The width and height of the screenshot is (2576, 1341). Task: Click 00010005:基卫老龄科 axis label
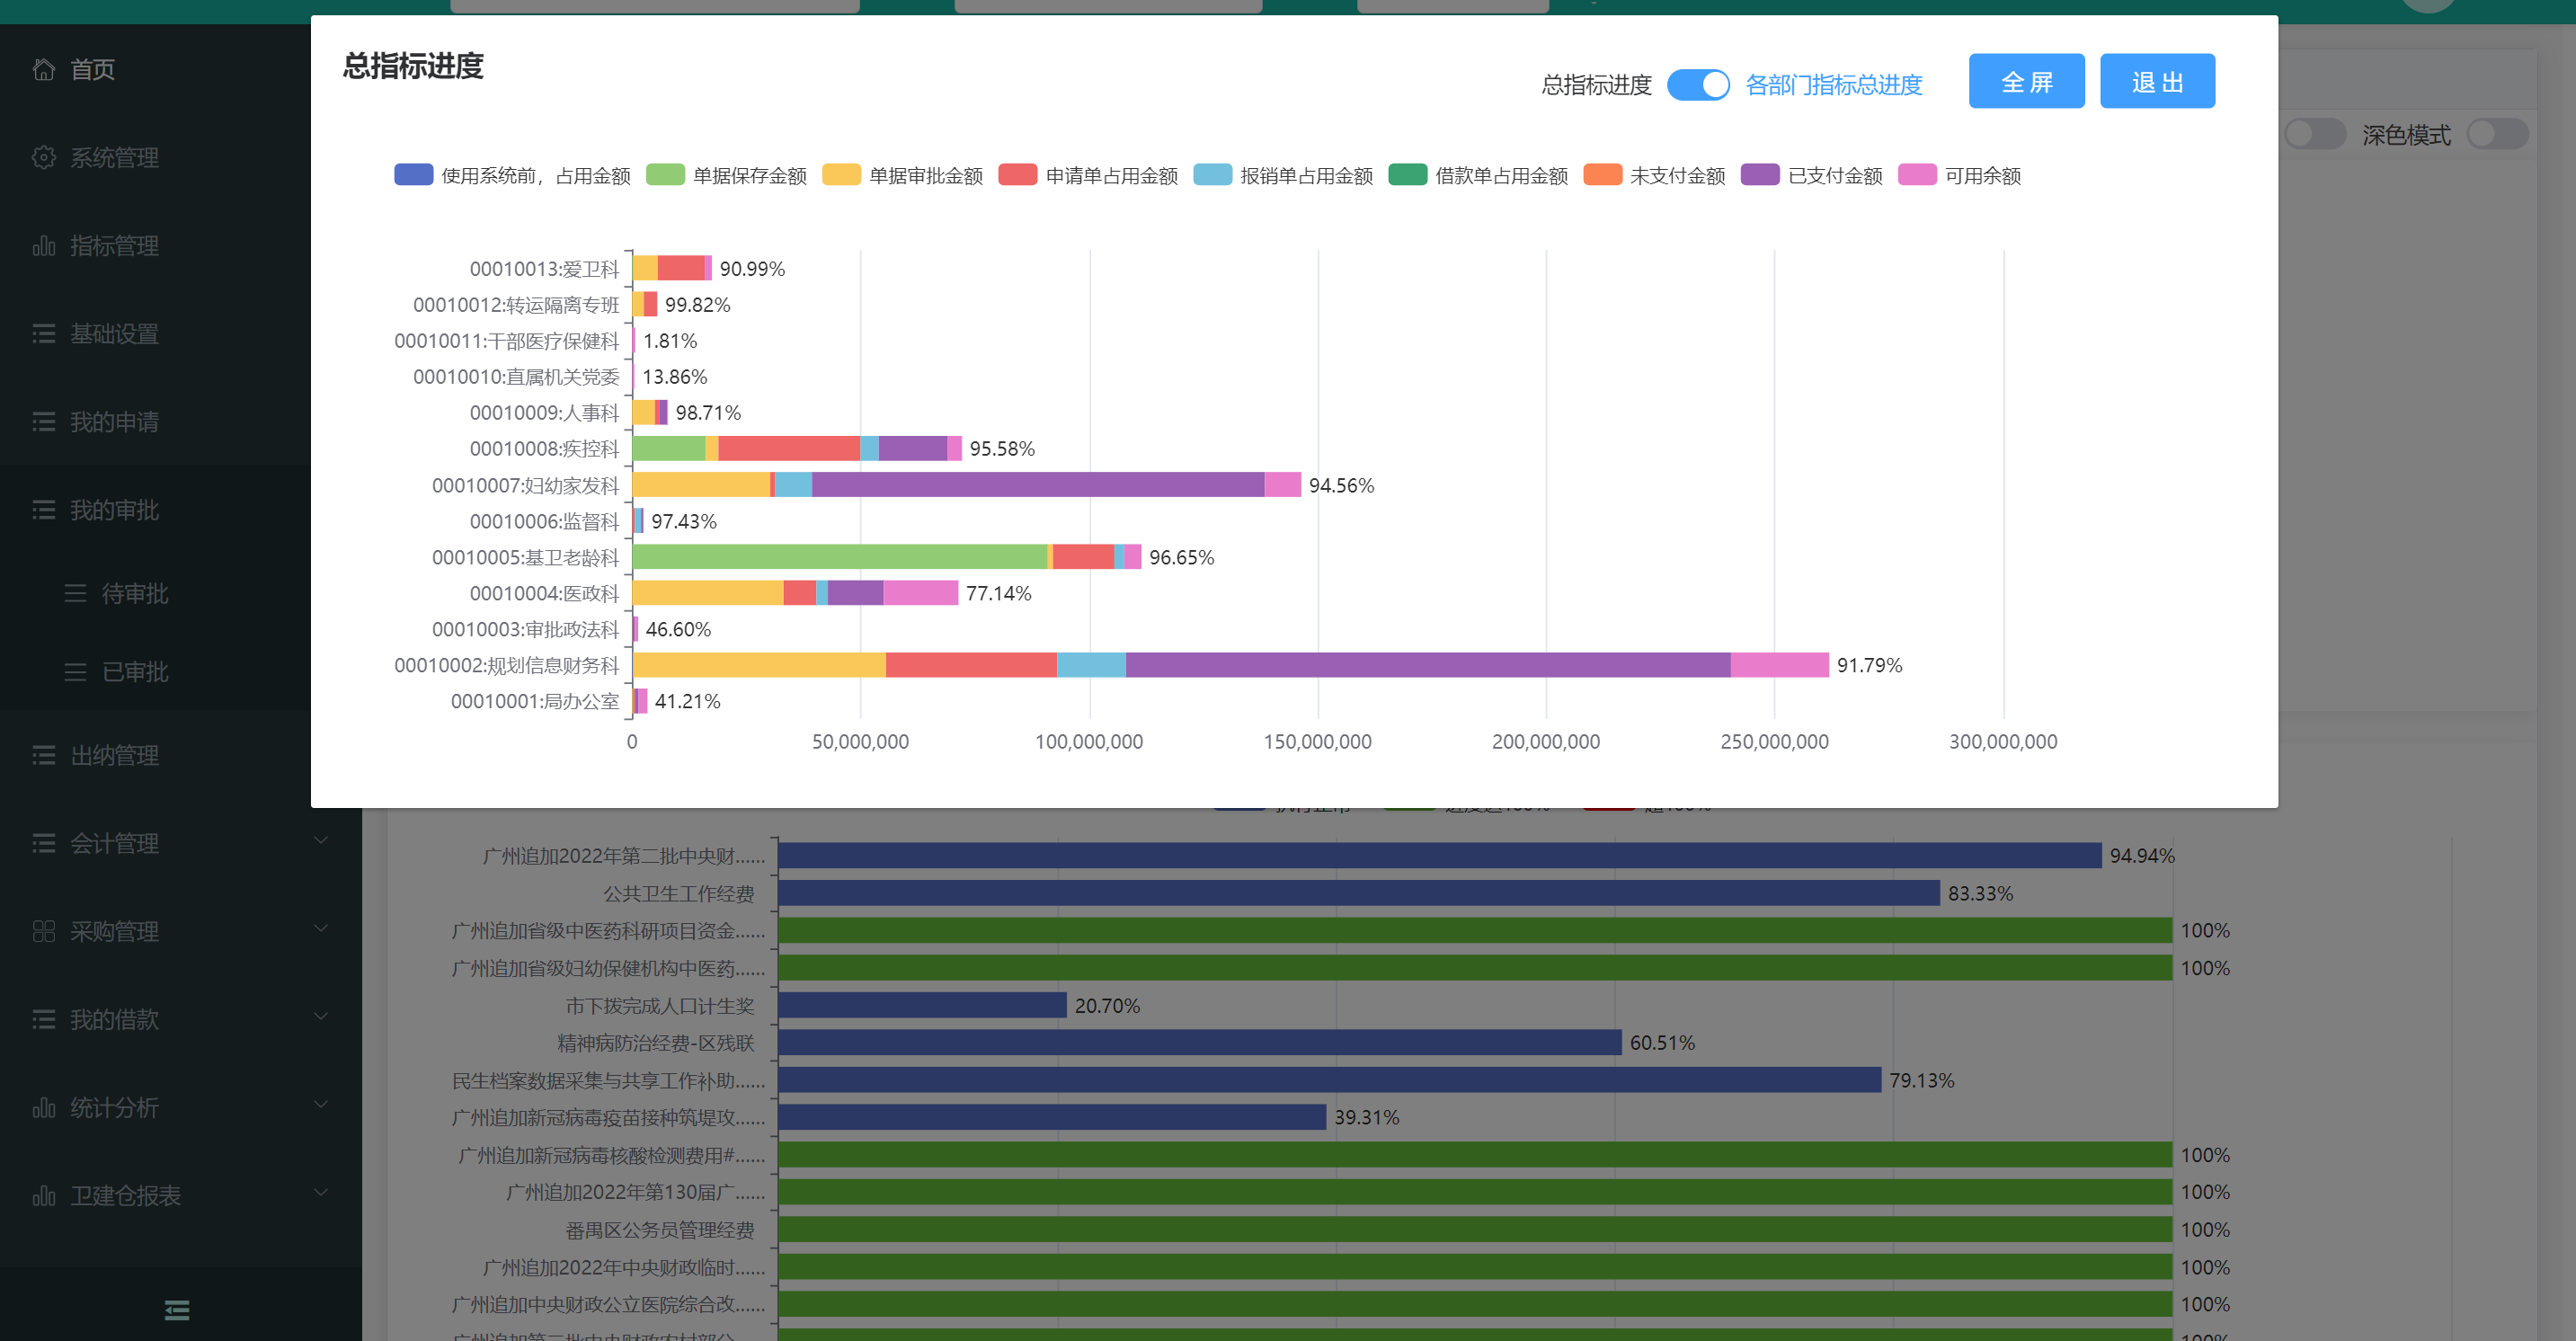pyautogui.click(x=525, y=557)
